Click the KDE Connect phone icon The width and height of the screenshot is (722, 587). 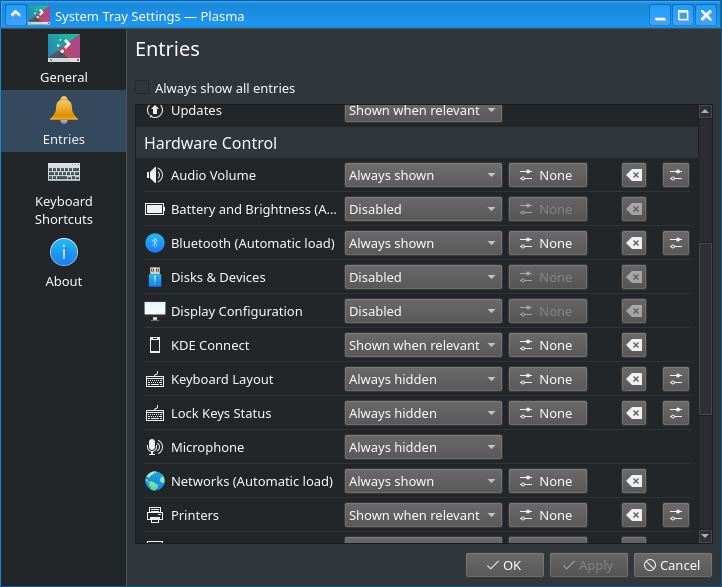(155, 345)
